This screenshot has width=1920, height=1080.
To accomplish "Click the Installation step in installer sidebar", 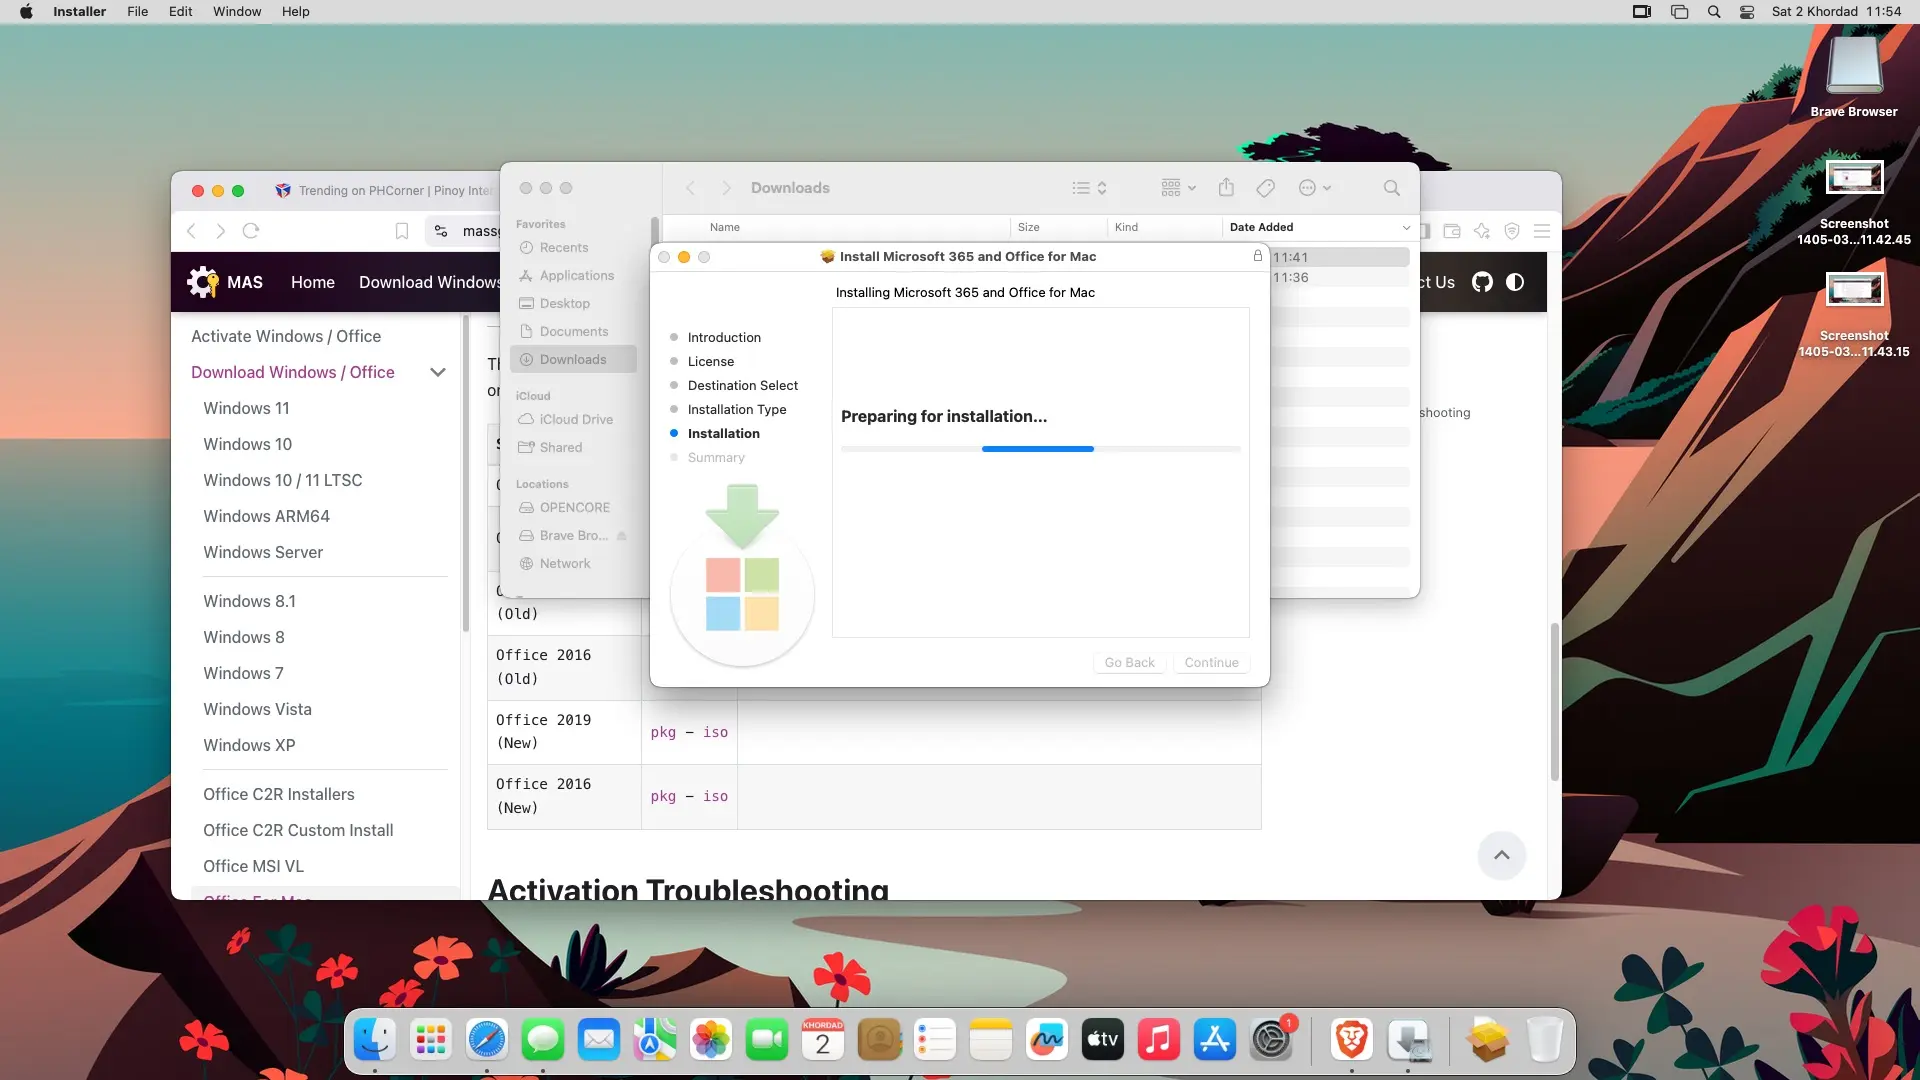I will [x=723, y=433].
